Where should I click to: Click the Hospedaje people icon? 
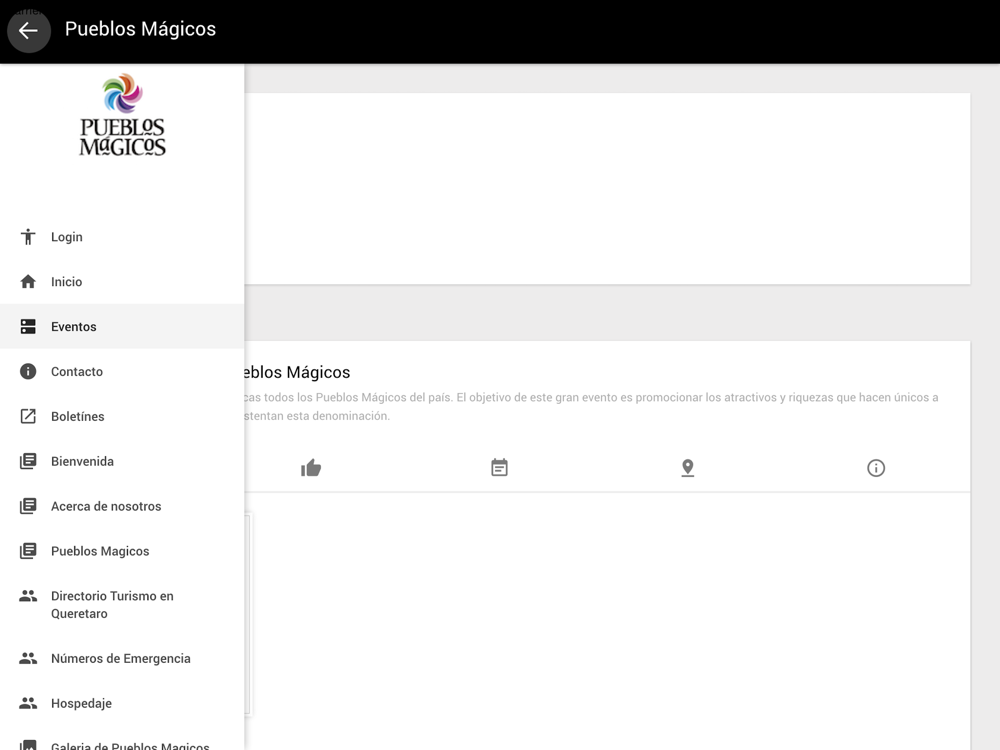[x=28, y=703]
